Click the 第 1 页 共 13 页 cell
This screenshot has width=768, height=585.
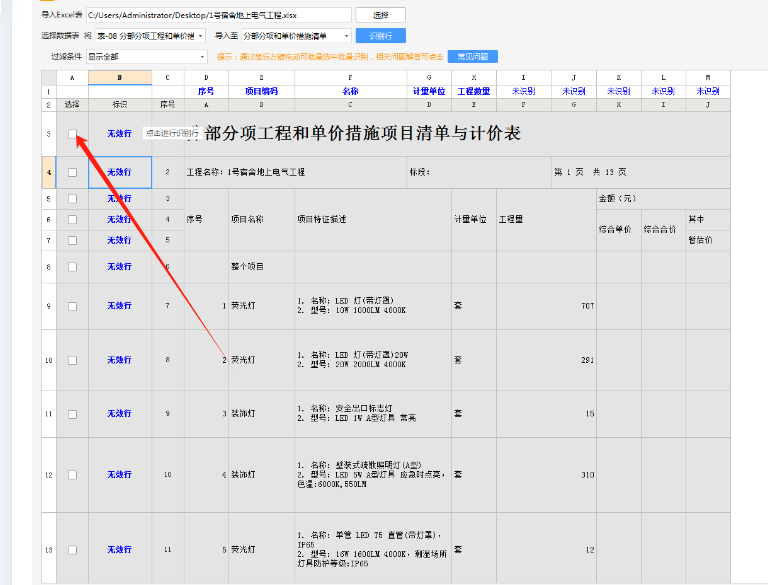point(641,172)
